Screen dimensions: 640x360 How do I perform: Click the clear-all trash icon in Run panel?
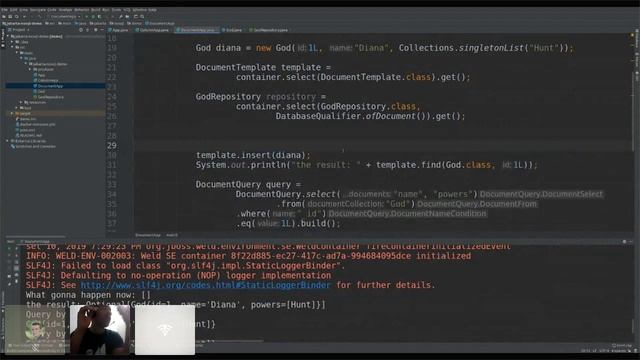pyautogui.click(x=16, y=281)
